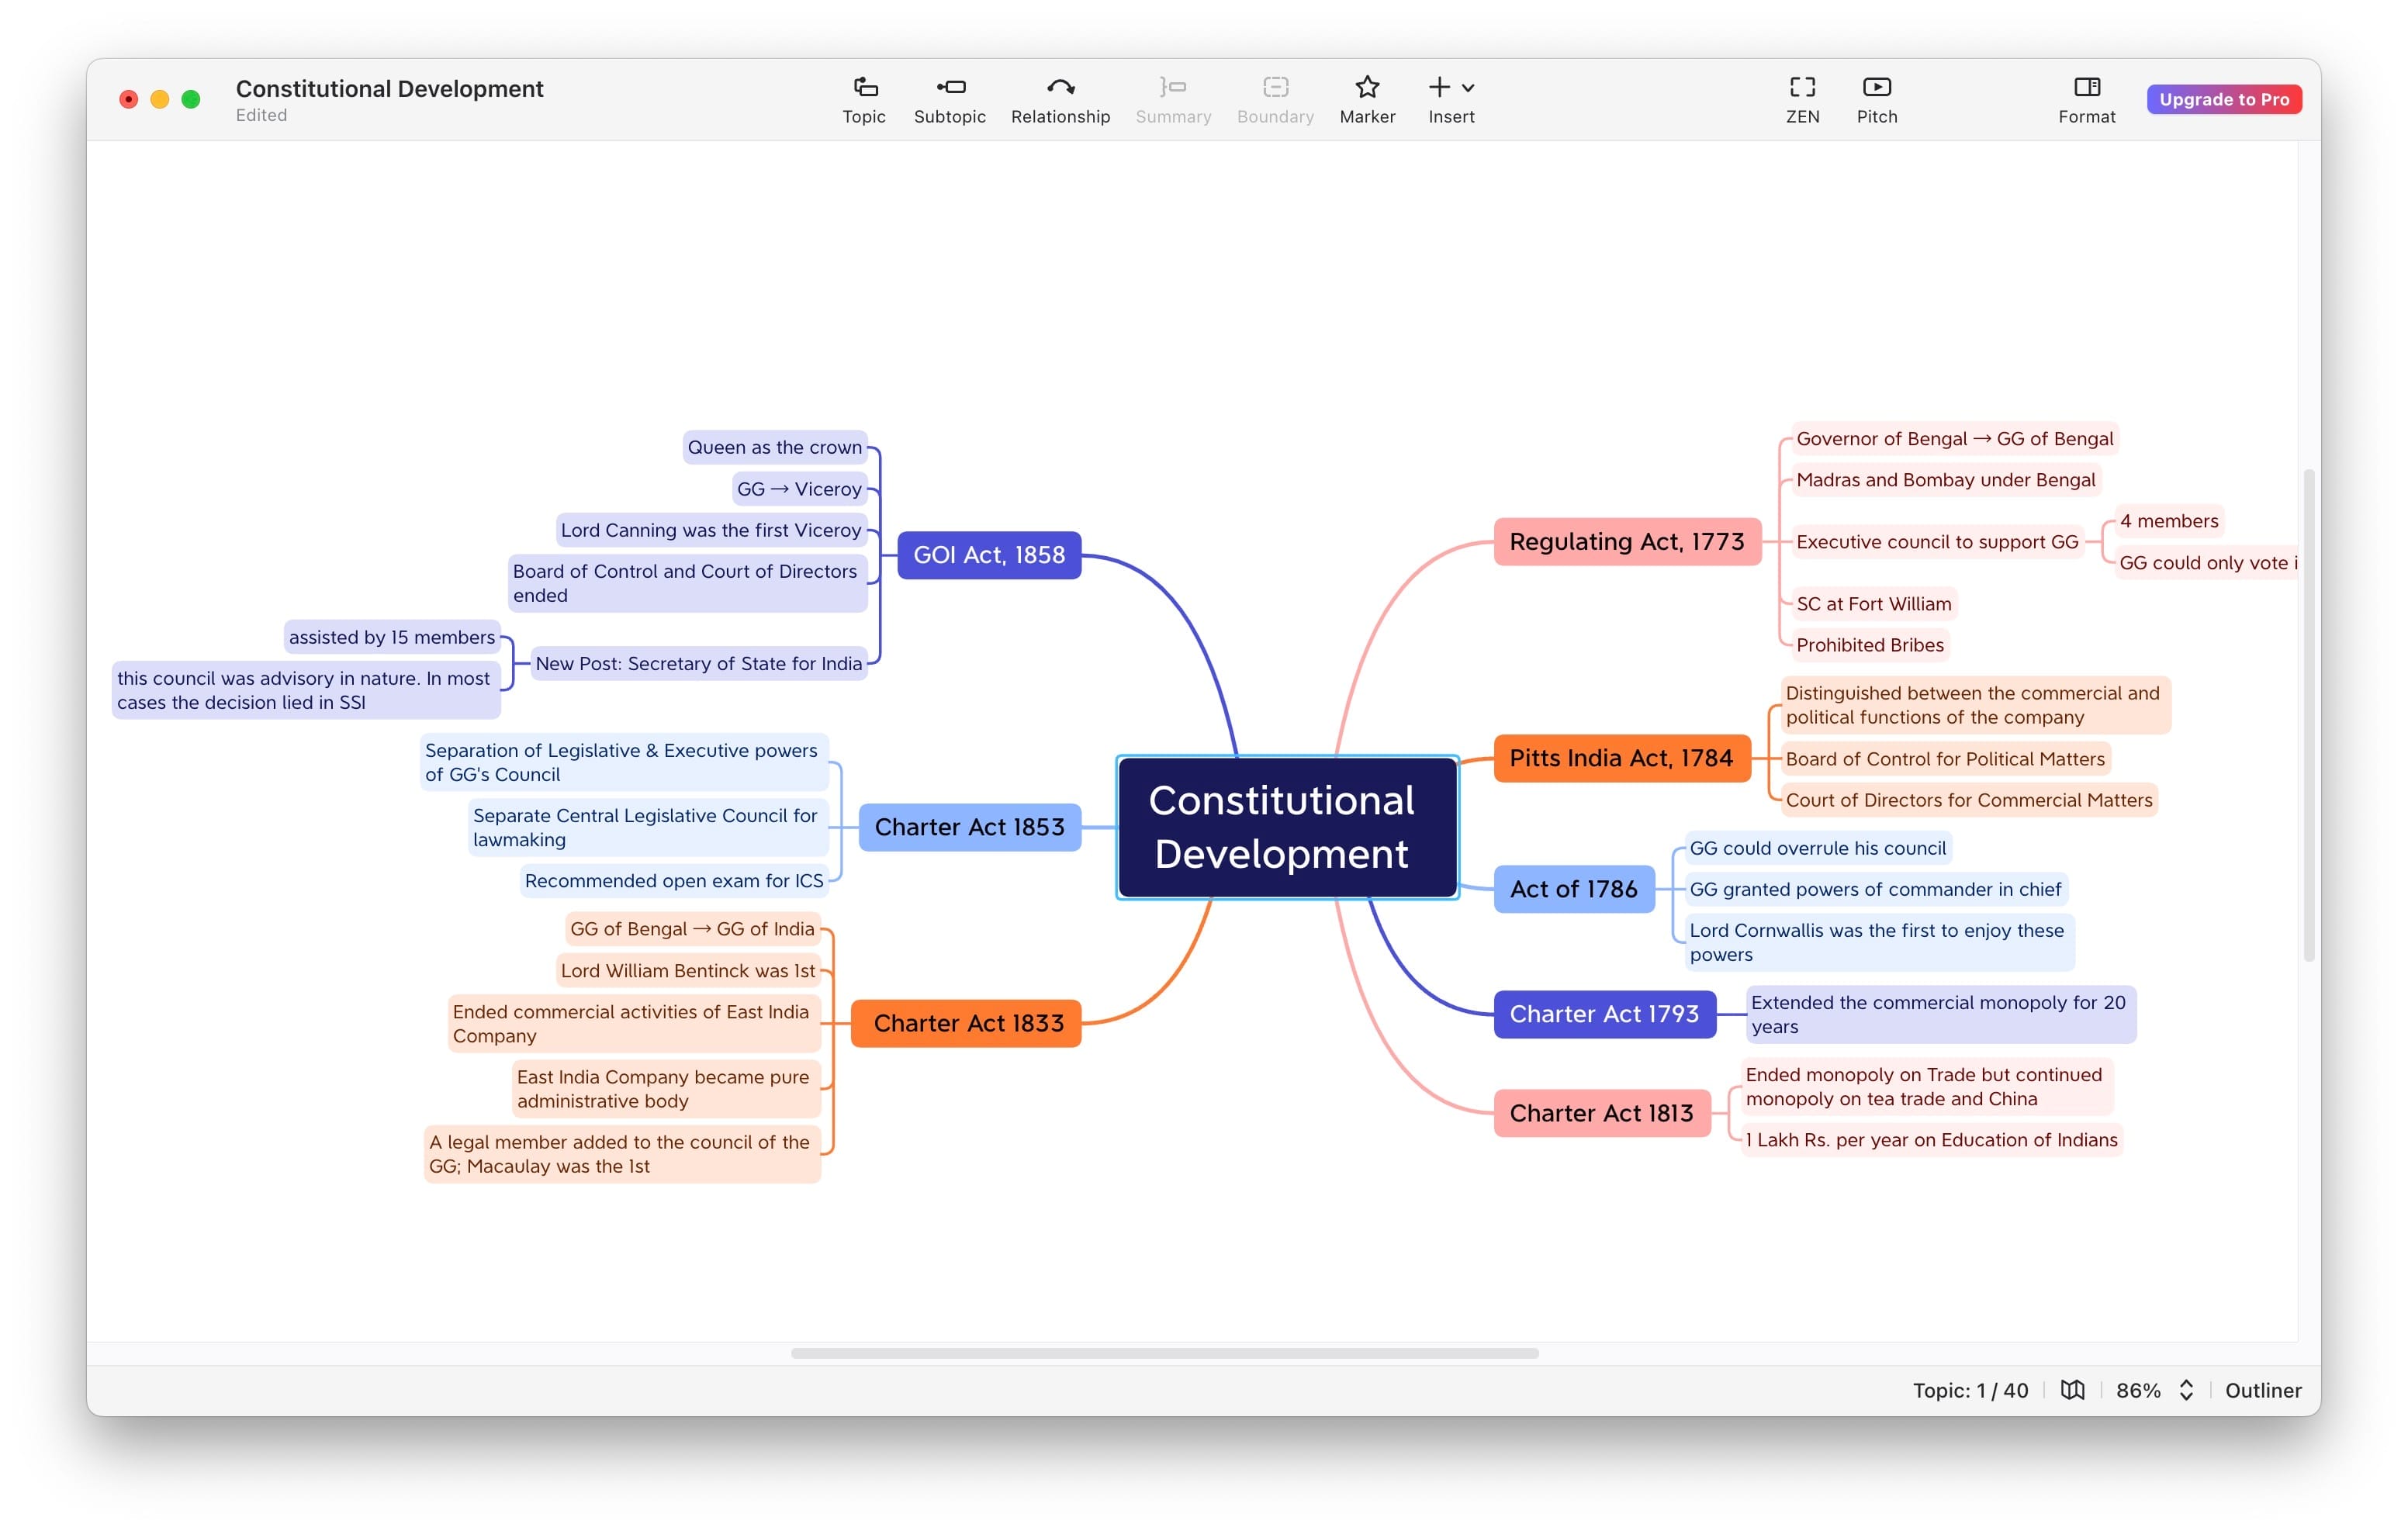Start Pitch presentation mode
Viewport: 2408px width, 1531px height.
(x=1877, y=97)
